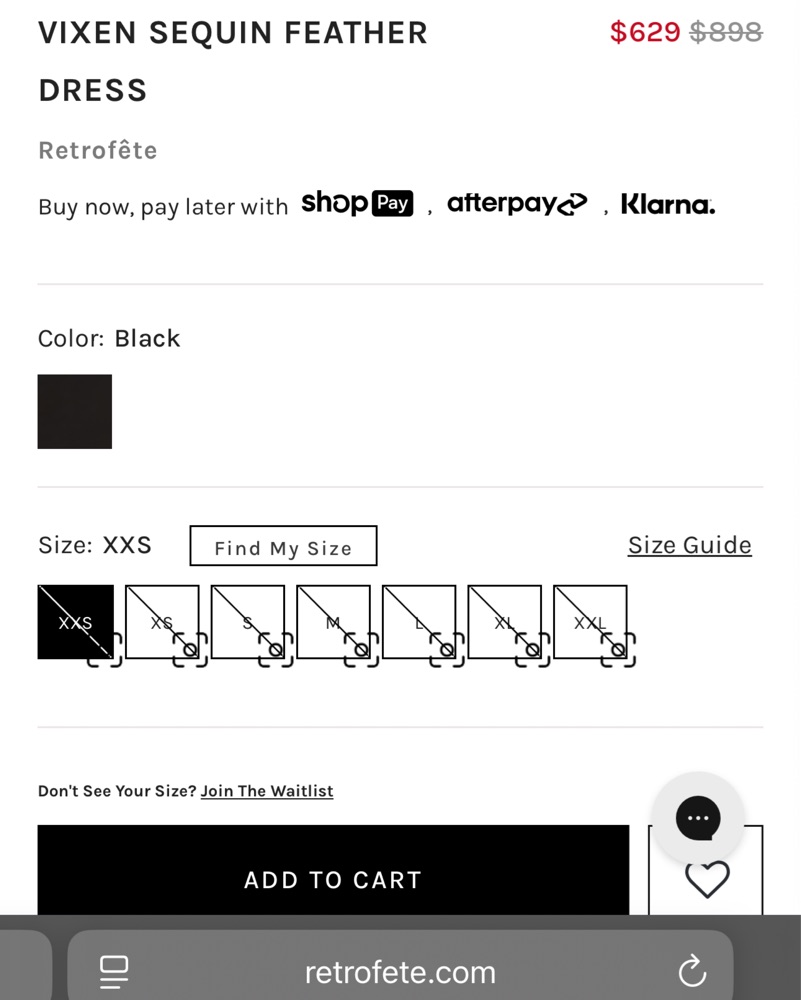Click the Find My Size button

[x=283, y=546]
